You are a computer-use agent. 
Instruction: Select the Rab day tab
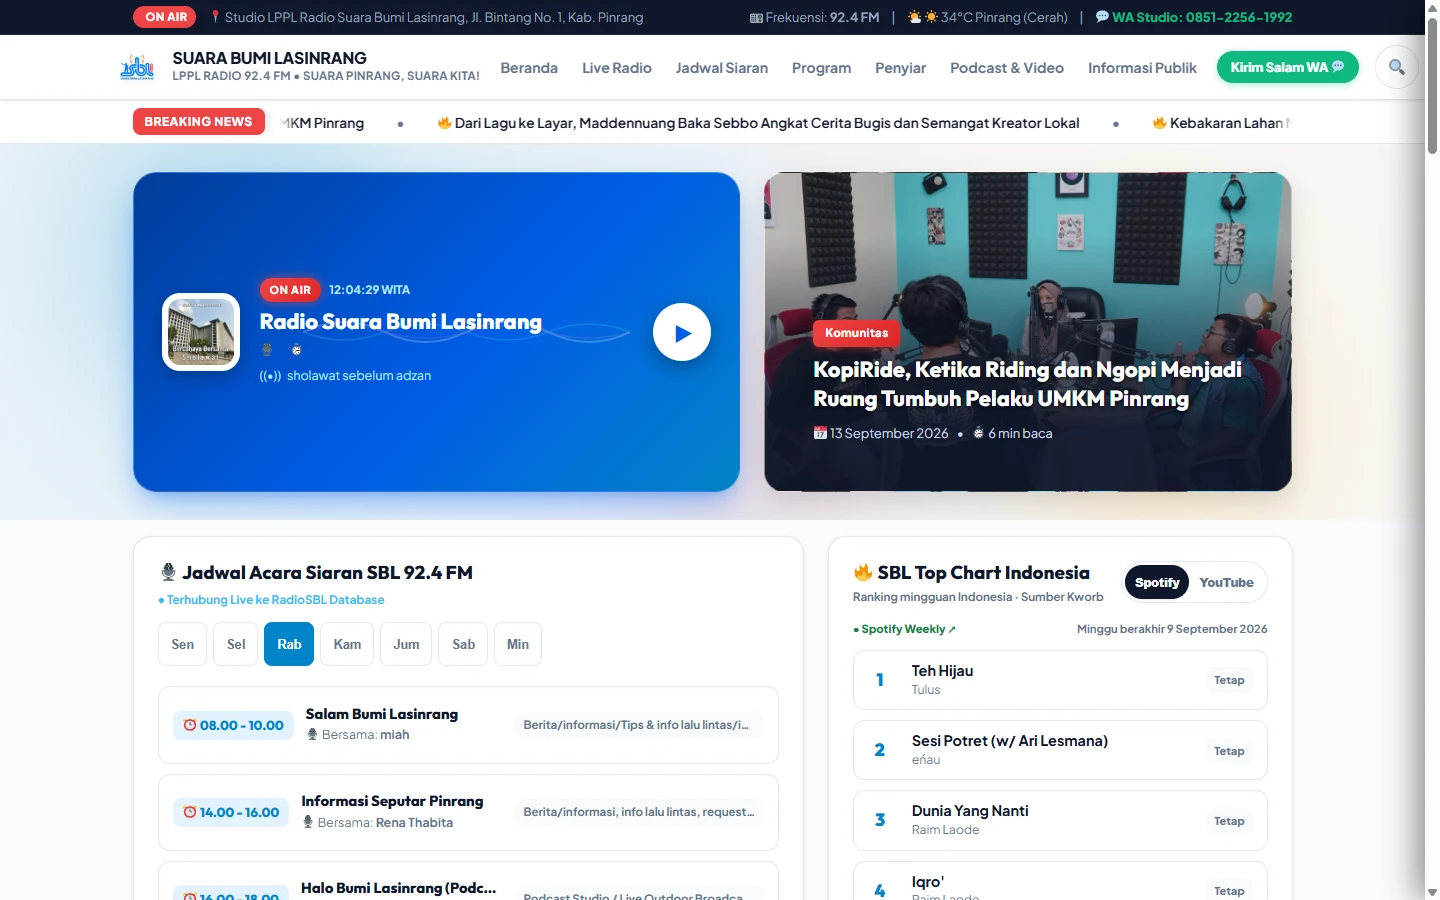pyautogui.click(x=289, y=644)
